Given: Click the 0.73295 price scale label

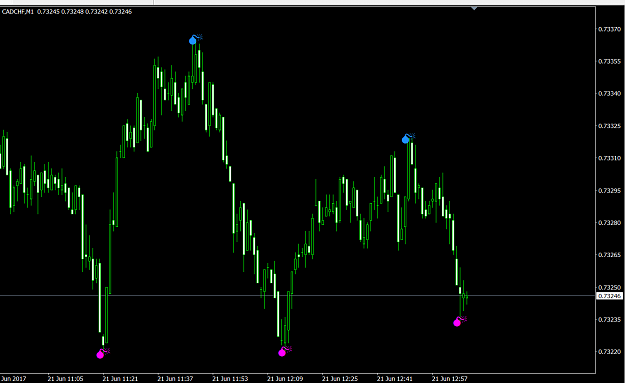Looking at the screenshot, I should [x=609, y=191].
